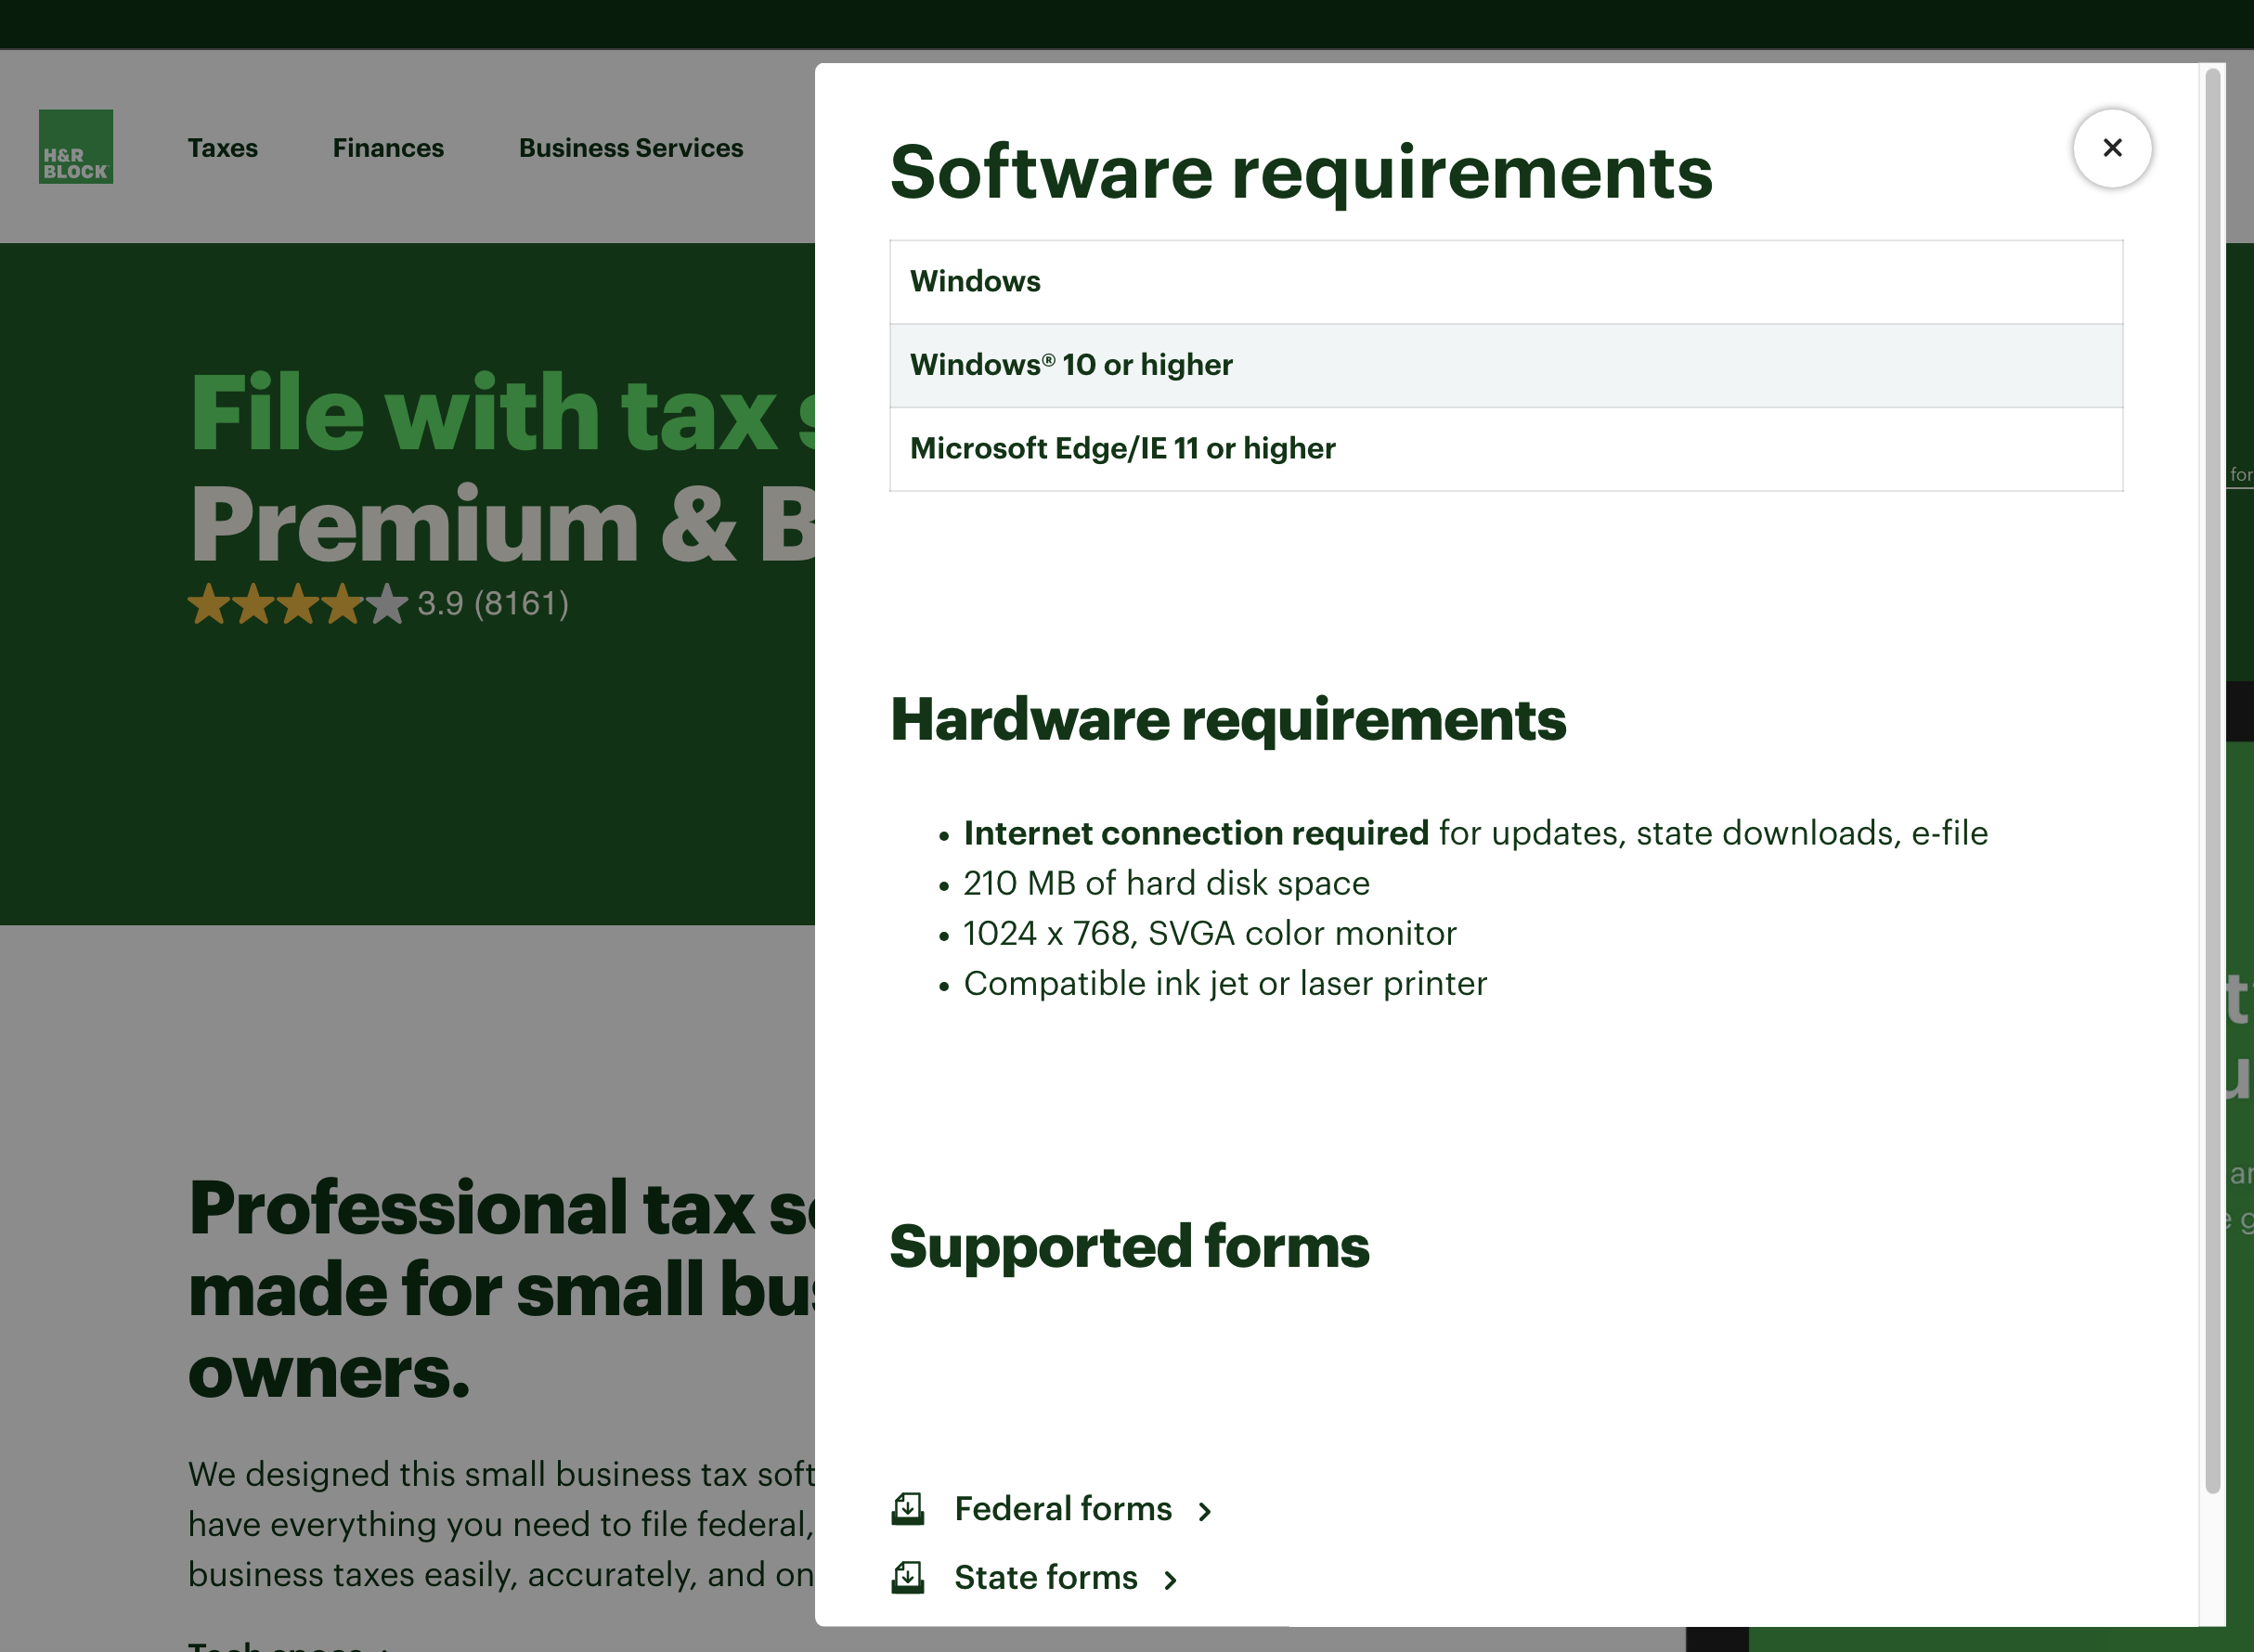2254x1652 pixels.
Task: Open the Business Services navigation menu
Action: [630, 148]
